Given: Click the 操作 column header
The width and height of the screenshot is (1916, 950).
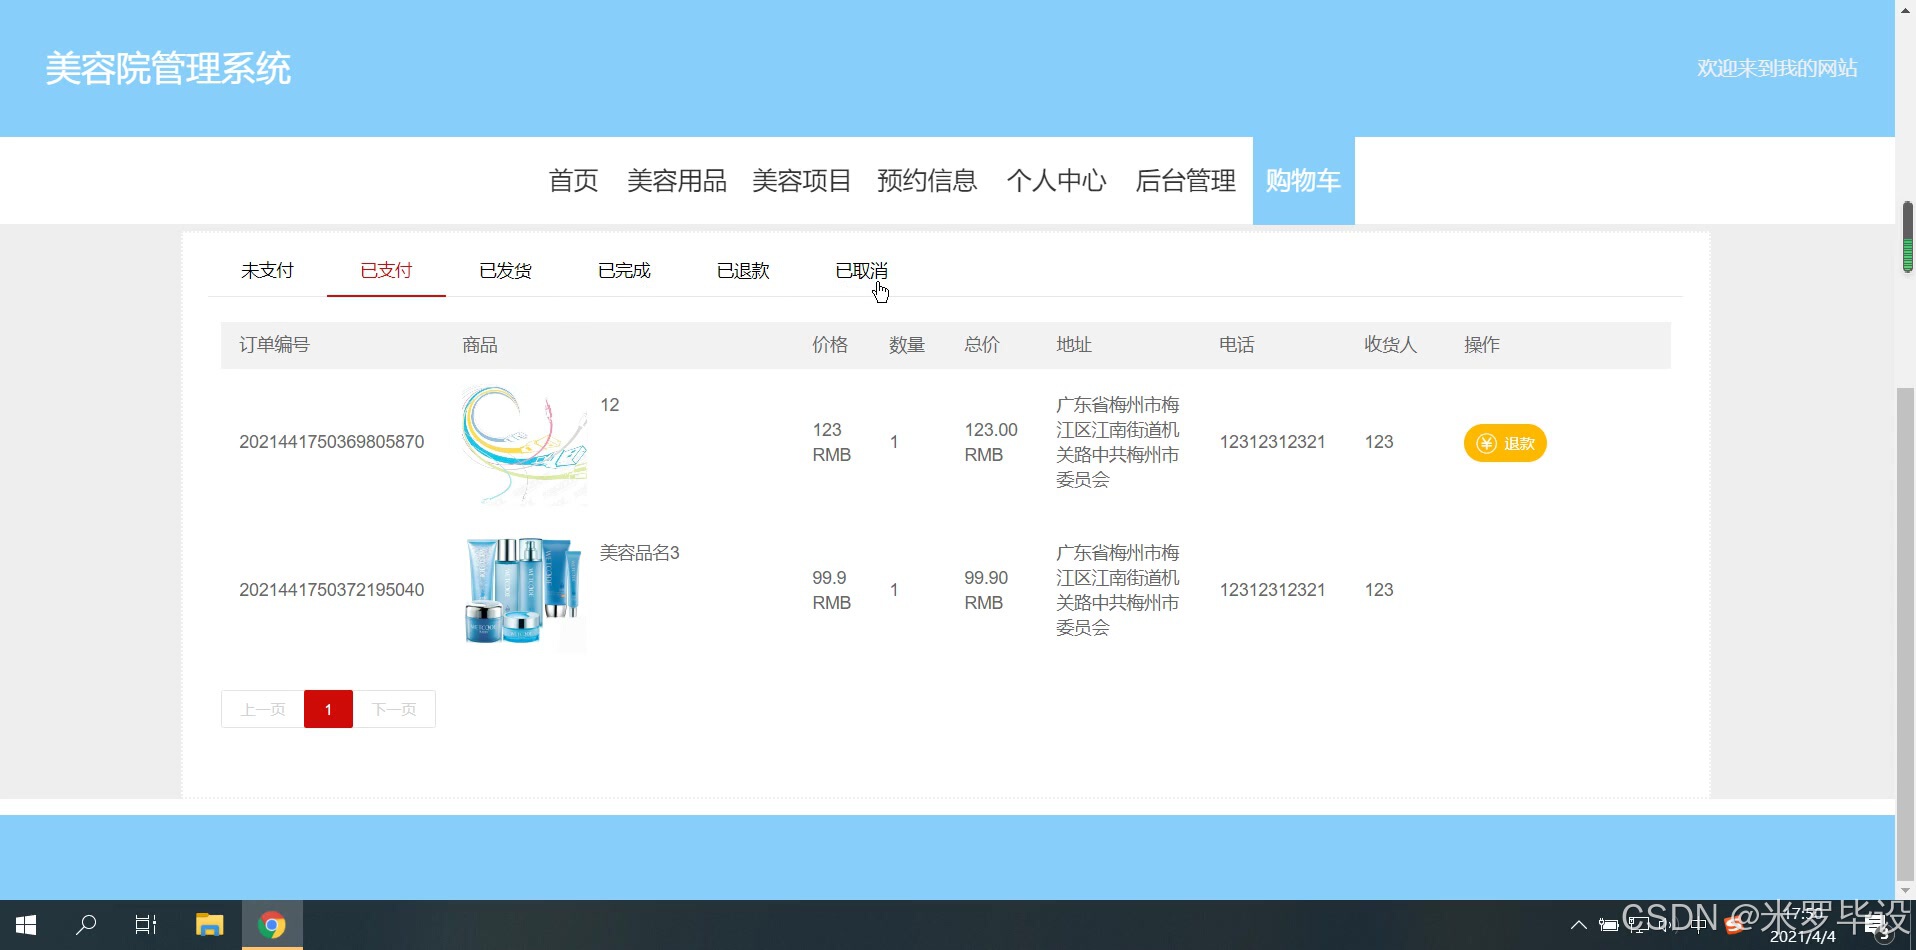Looking at the screenshot, I should (x=1482, y=345).
